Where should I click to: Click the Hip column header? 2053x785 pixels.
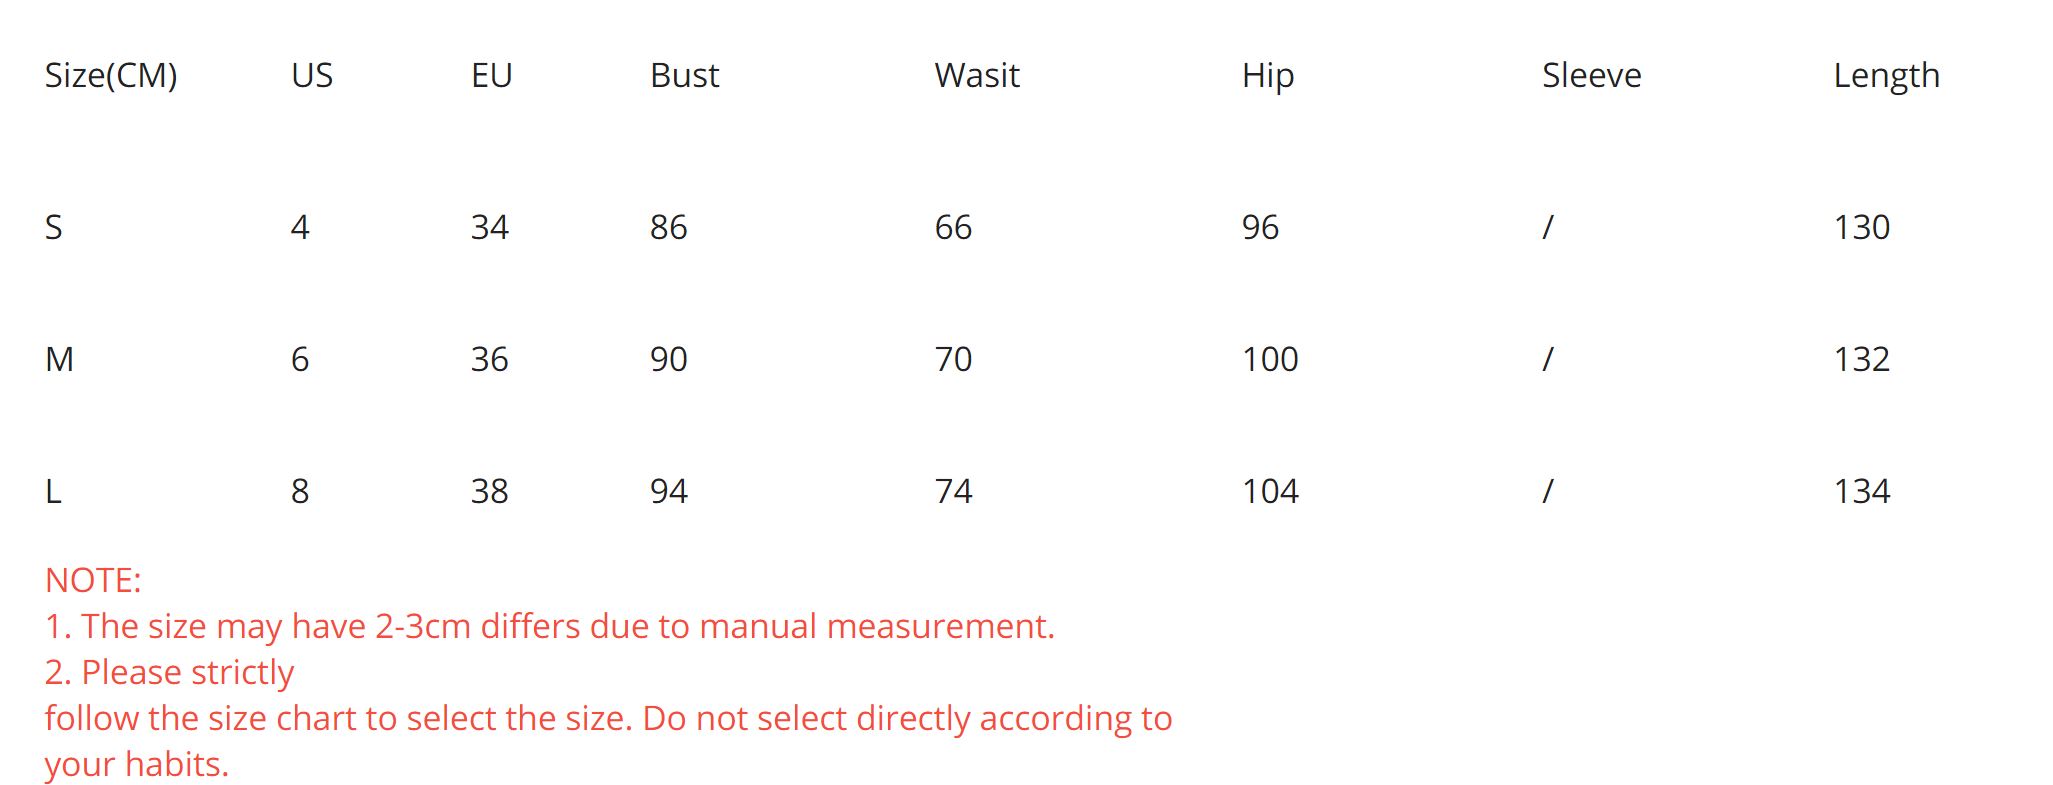pos(1267,76)
